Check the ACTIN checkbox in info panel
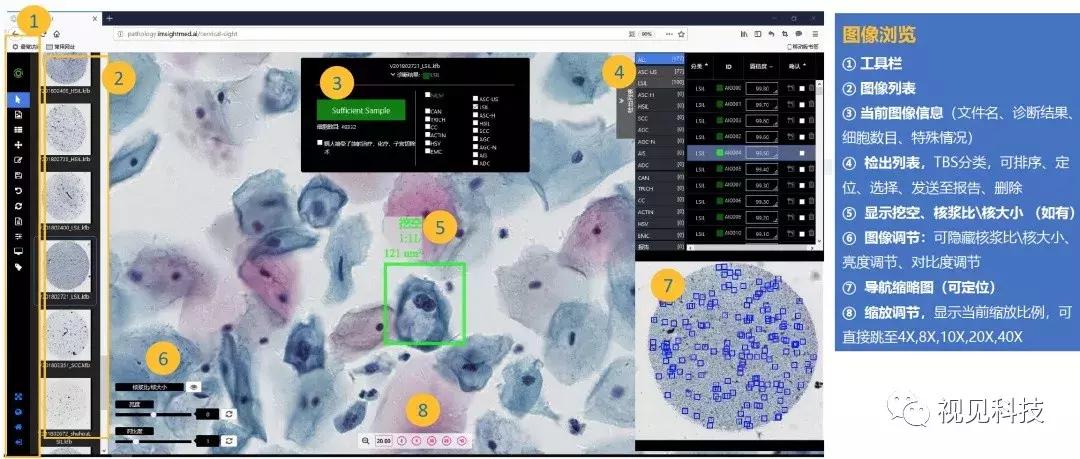The image size is (1080, 459). click(x=428, y=136)
